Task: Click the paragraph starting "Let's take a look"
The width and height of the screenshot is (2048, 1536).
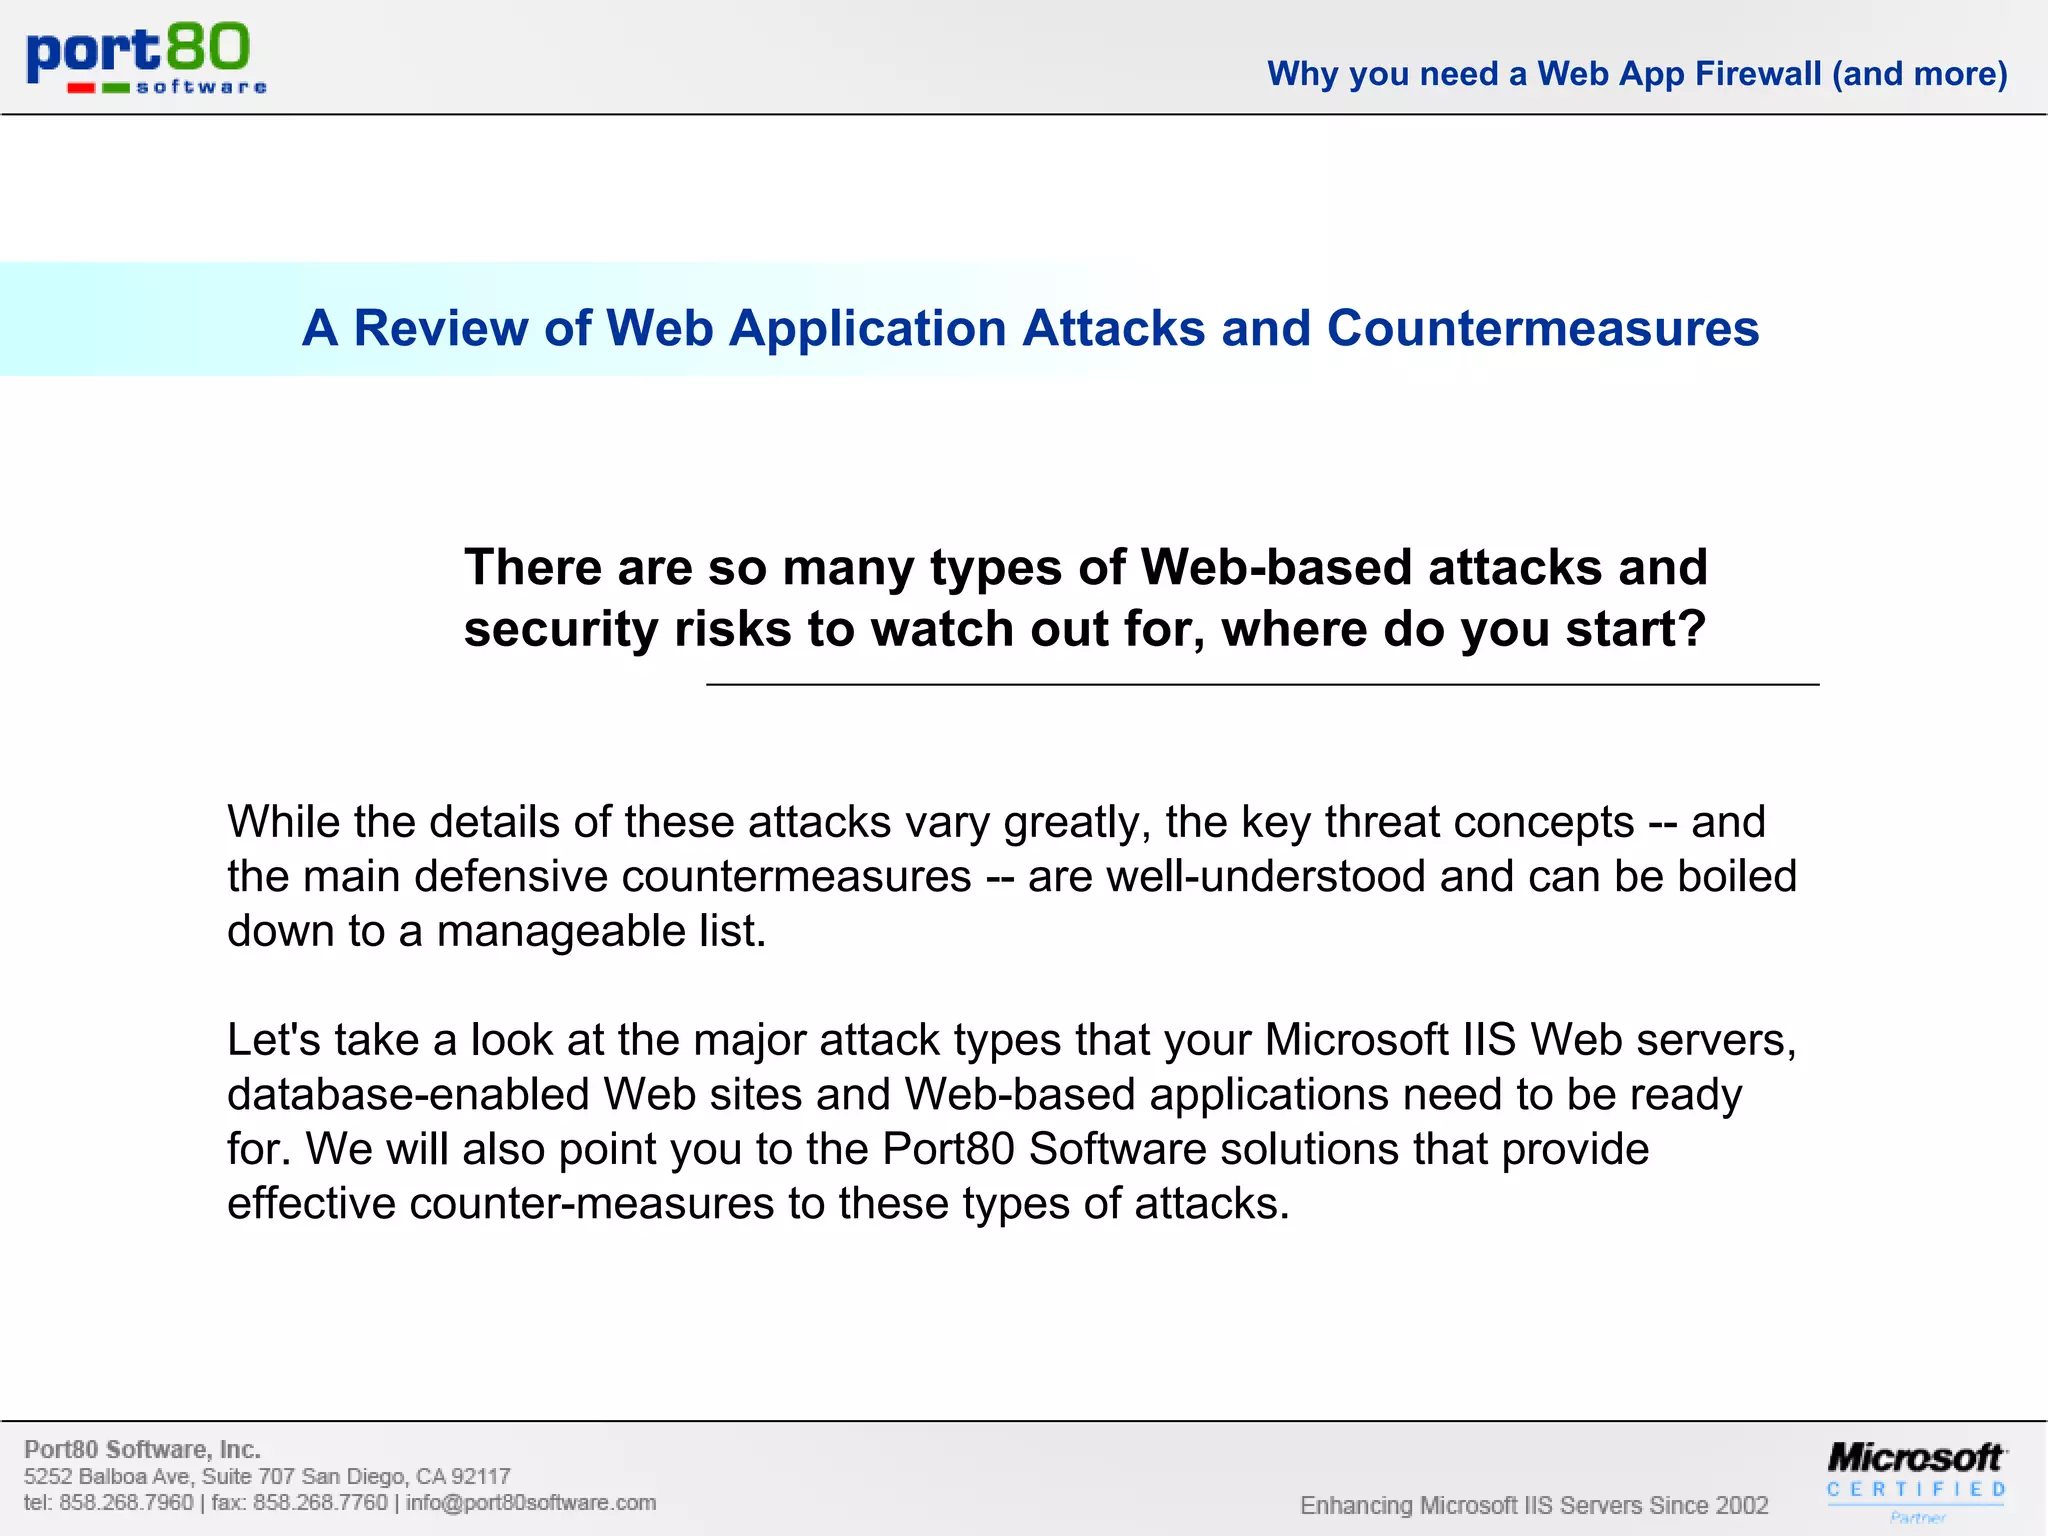Action: coord(1010,1121)
